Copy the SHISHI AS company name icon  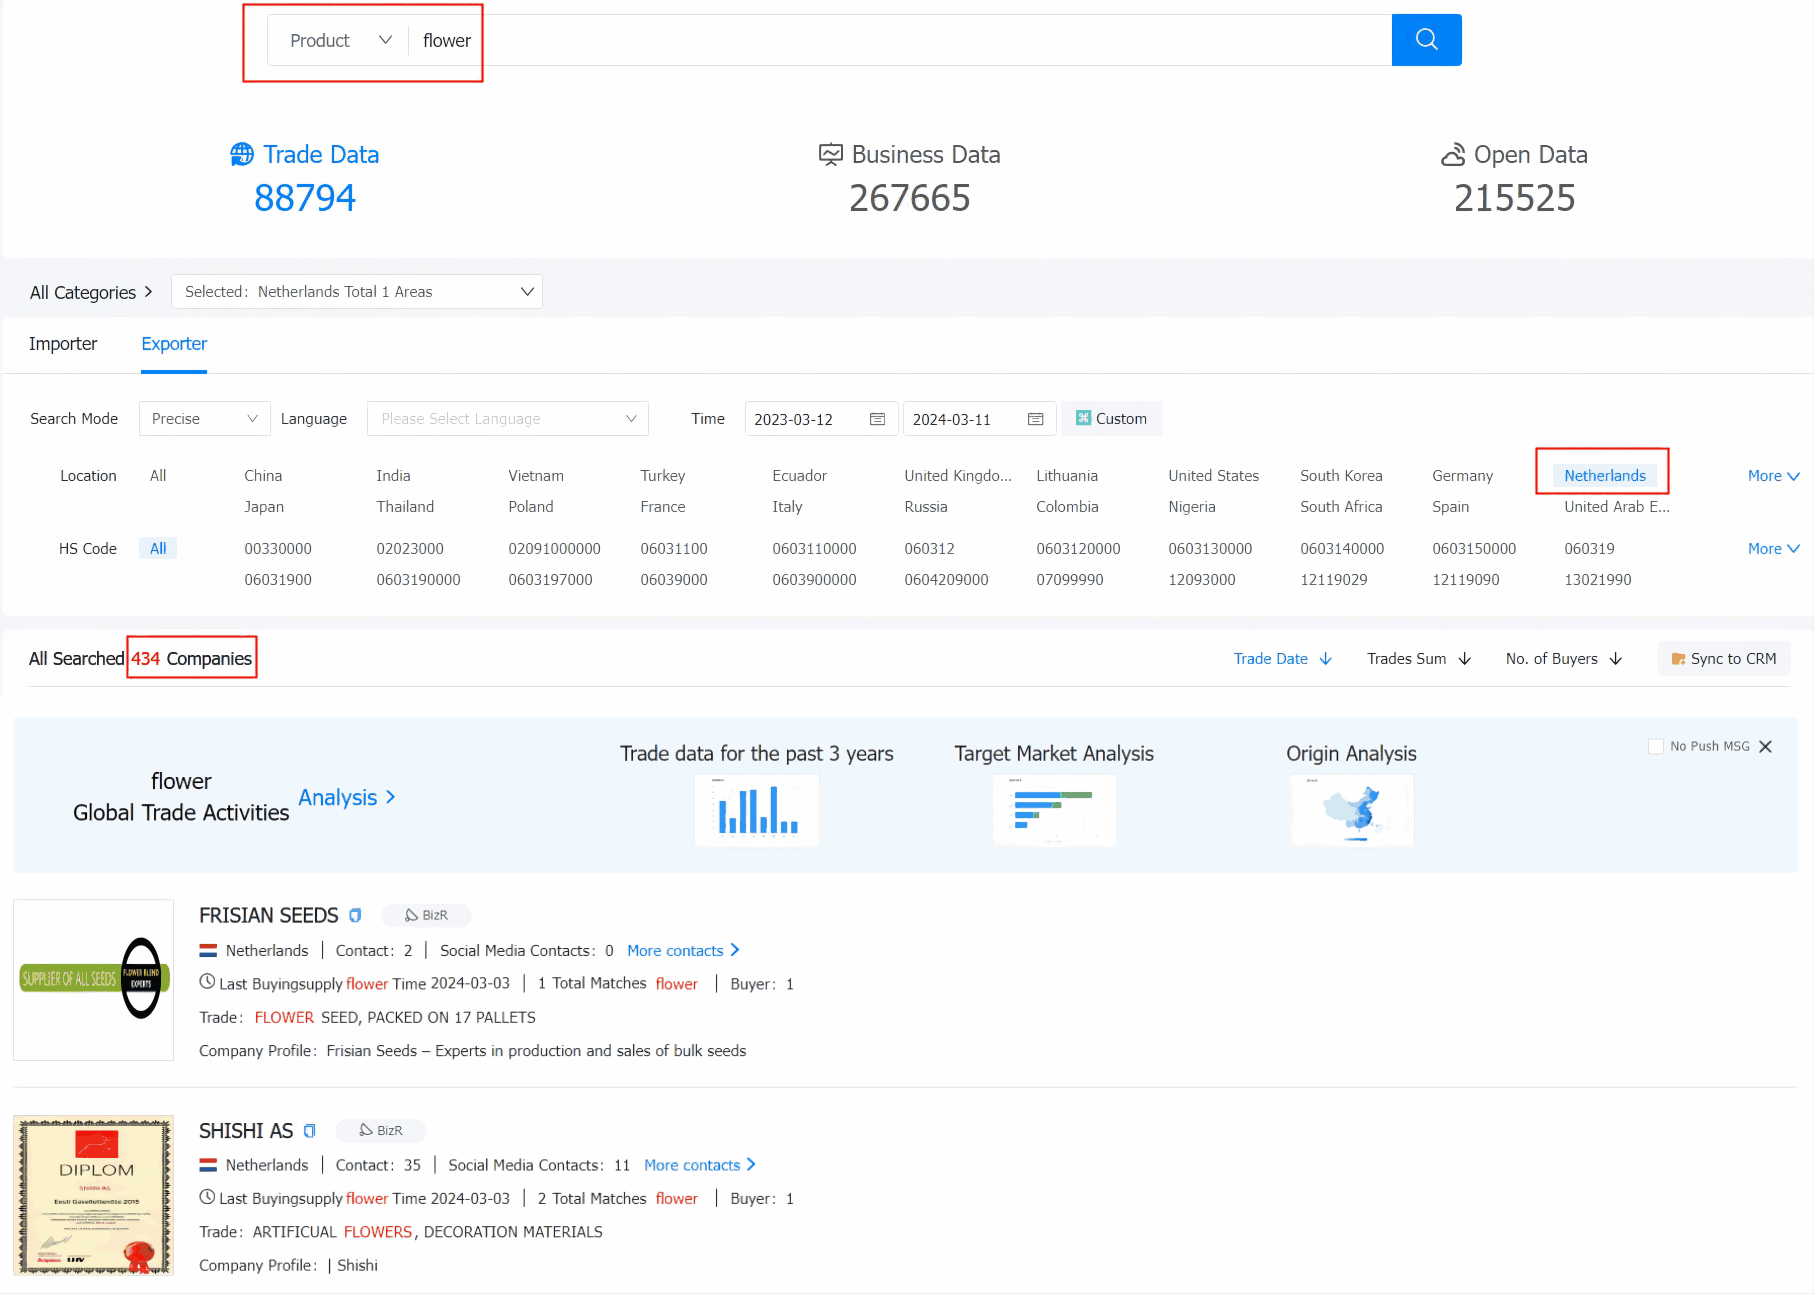309,1131
